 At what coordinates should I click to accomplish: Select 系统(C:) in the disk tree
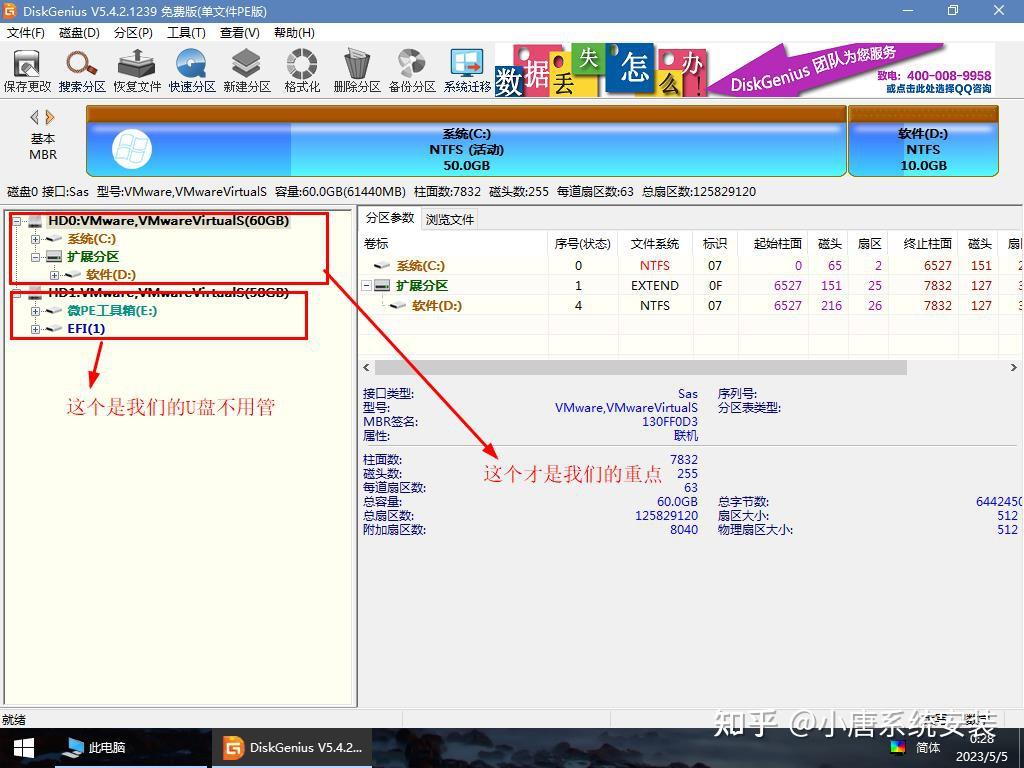(91, 239)
